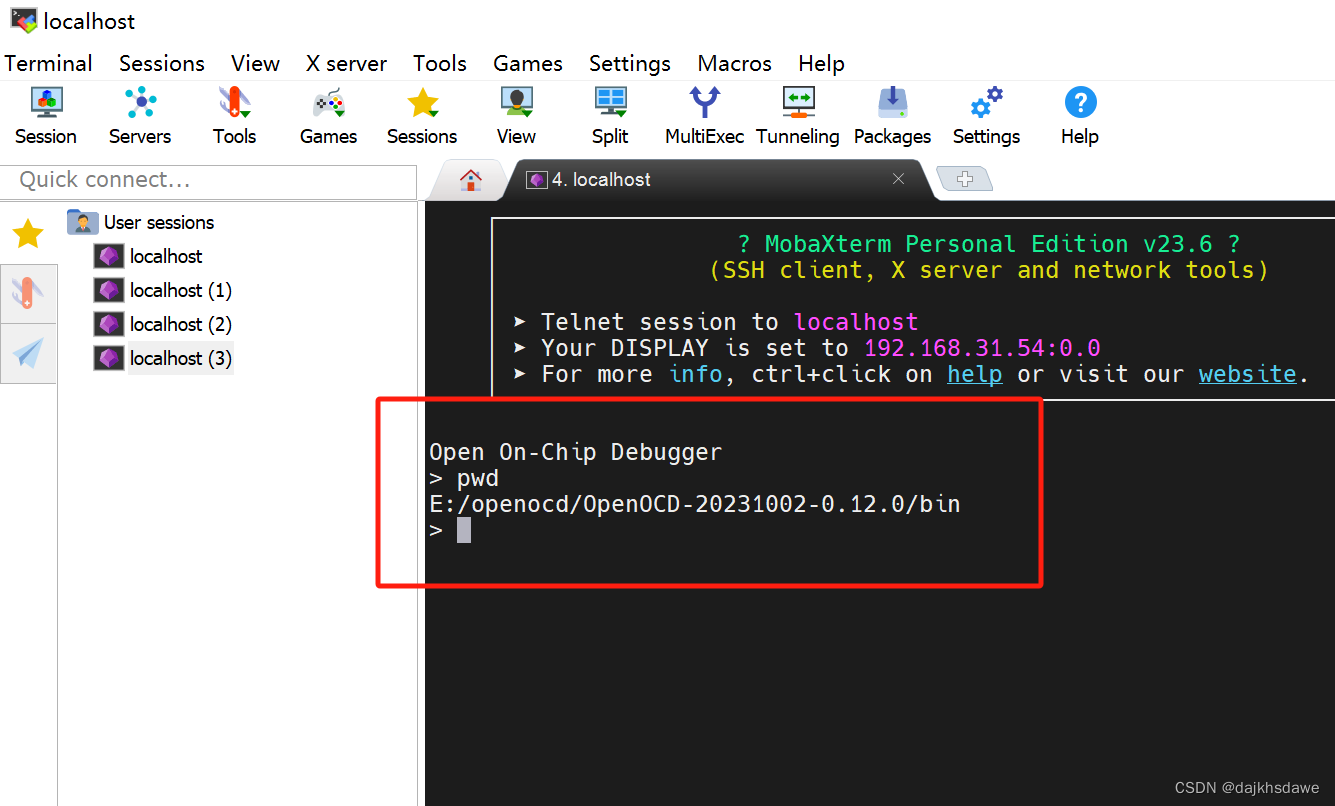Click the Sessions star toolbar icon
1335x806 pixels.
(421, 115)
